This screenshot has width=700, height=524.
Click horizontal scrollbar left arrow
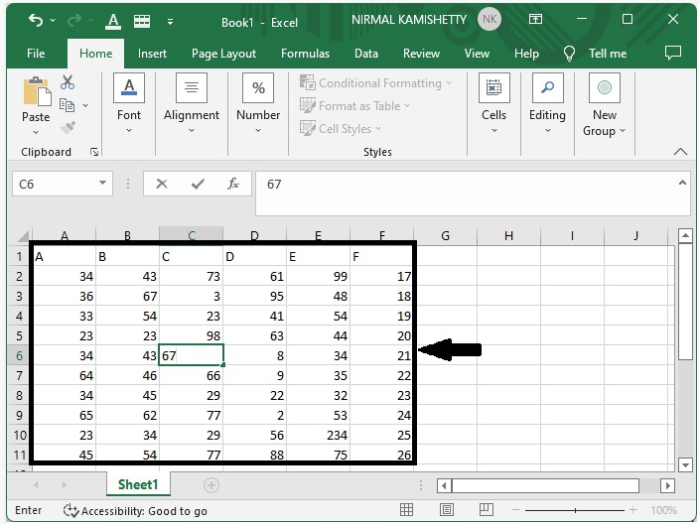coord(444,485)
